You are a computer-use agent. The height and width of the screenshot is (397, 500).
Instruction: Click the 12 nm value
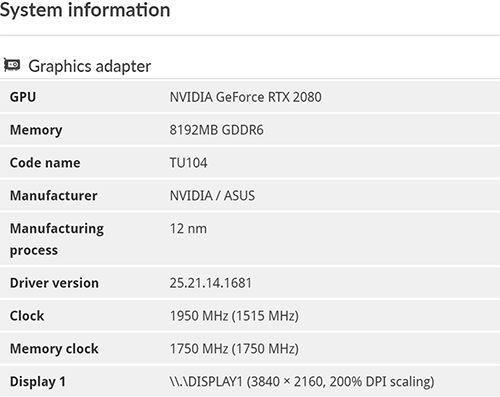pos(188,229)
